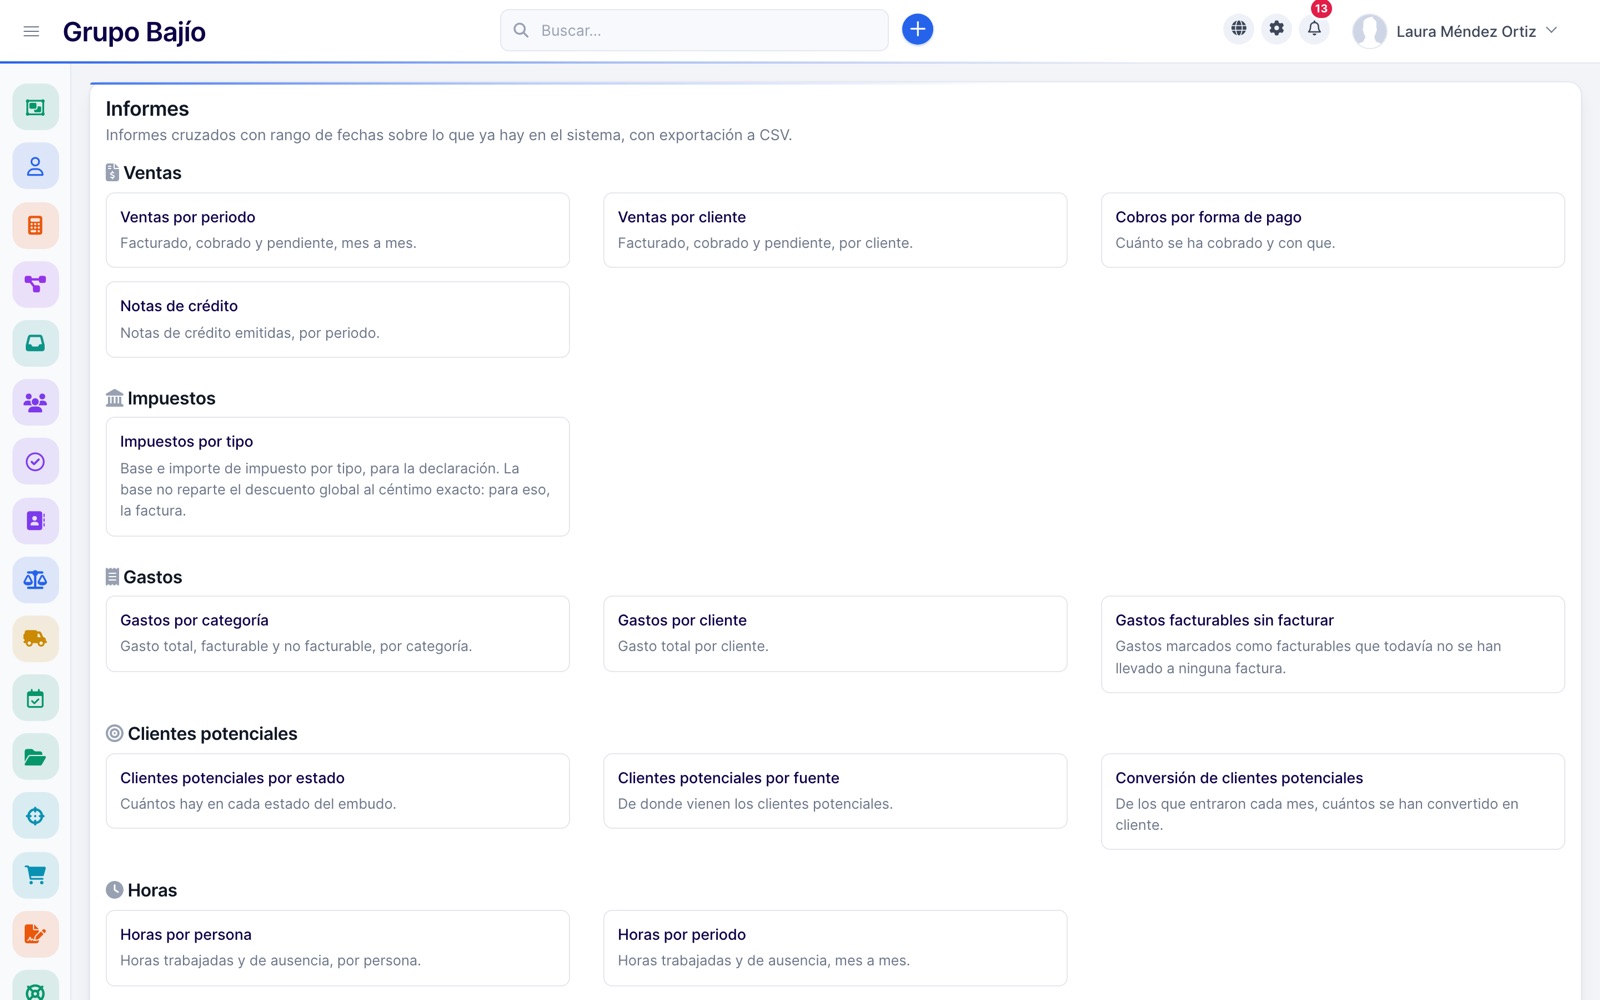Open the settings gear icon

[x=1276, y=29]
